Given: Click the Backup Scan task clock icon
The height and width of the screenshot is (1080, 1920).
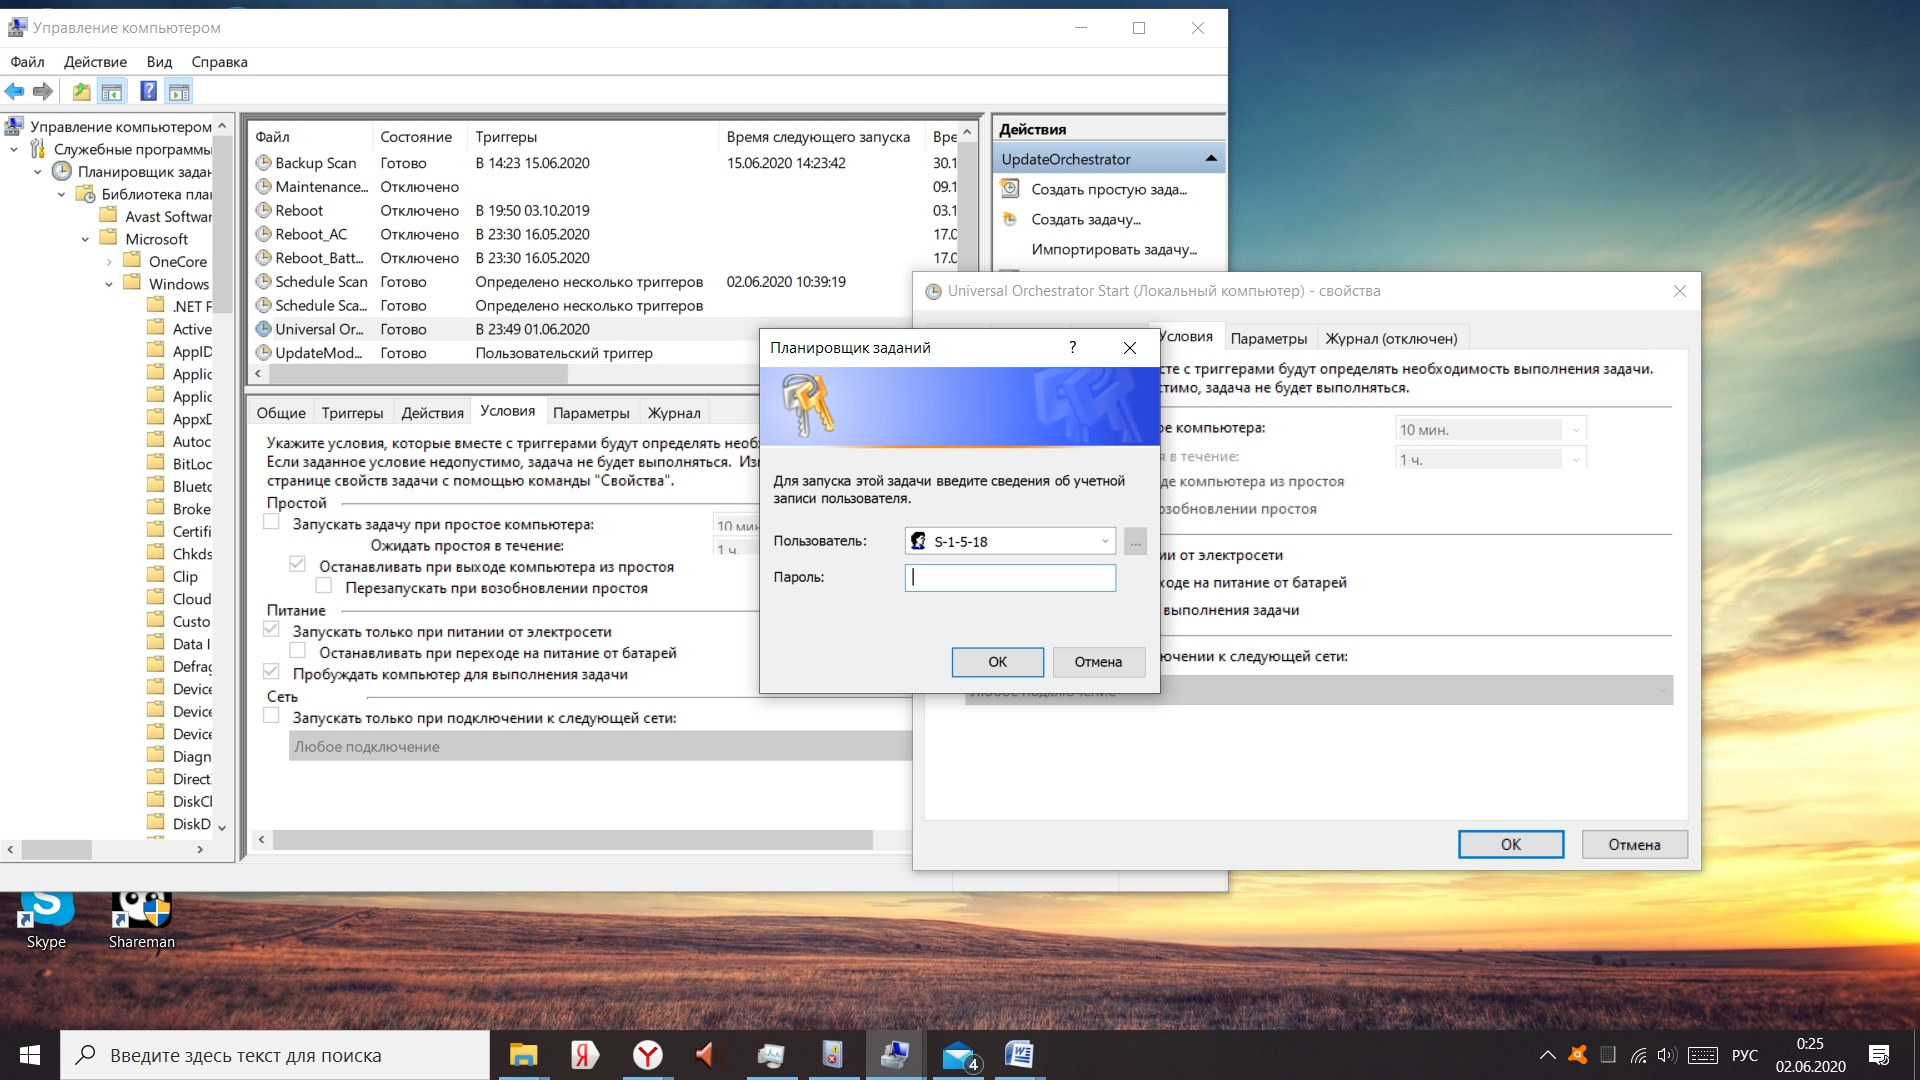Looking at the screenshot, I should 264,163.
